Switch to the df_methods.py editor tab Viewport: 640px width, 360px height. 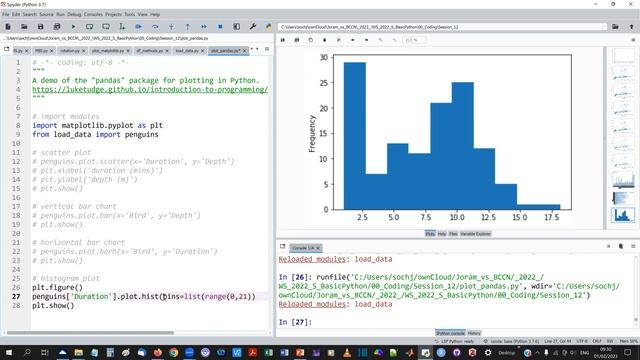coord(149,51)
